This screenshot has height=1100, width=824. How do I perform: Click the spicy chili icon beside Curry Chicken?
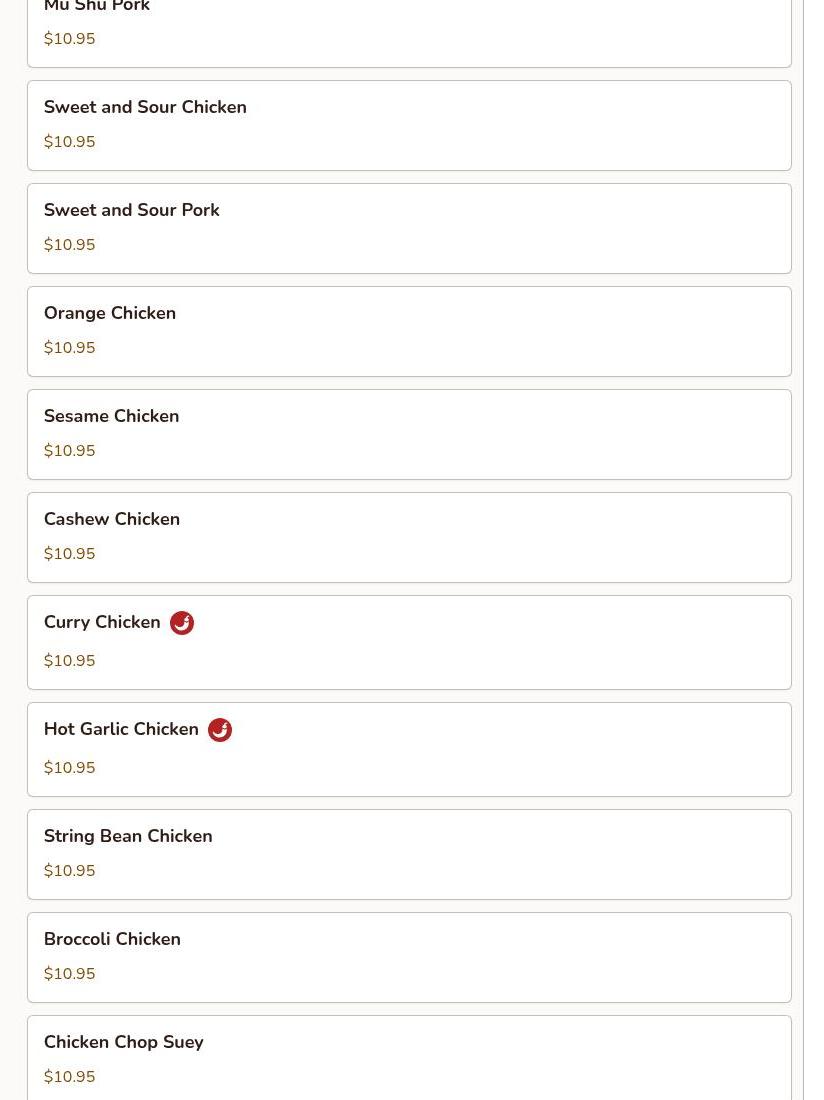pyautogui.click(x=182, y=623)
